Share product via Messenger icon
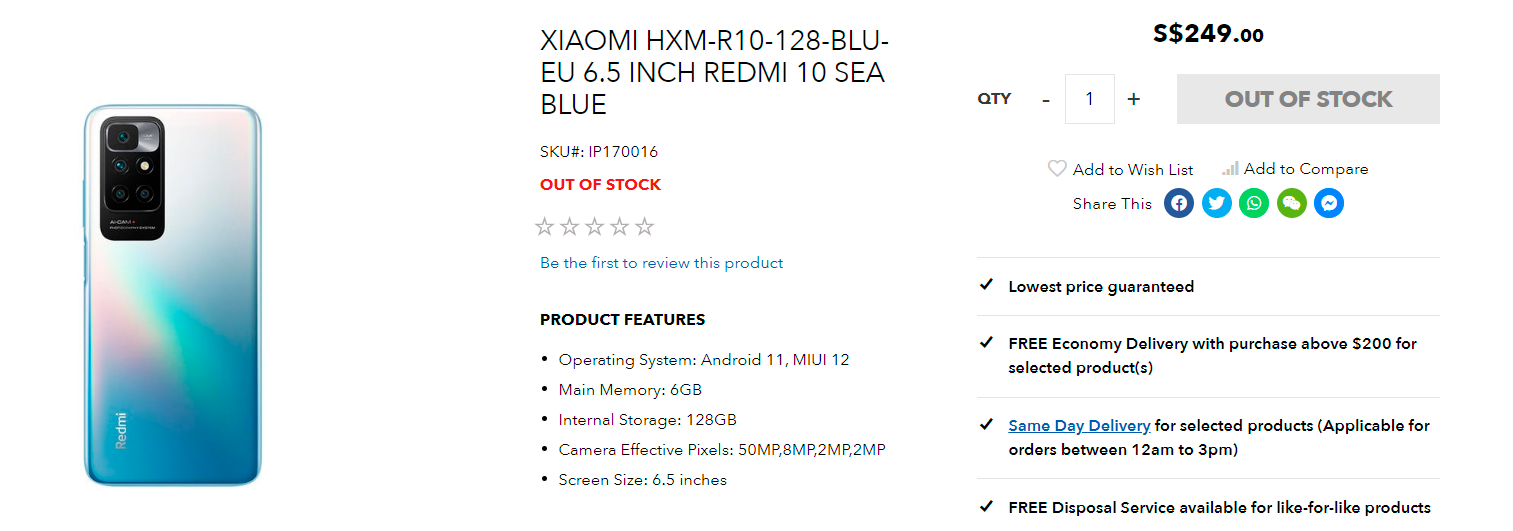 (1328, 204)
